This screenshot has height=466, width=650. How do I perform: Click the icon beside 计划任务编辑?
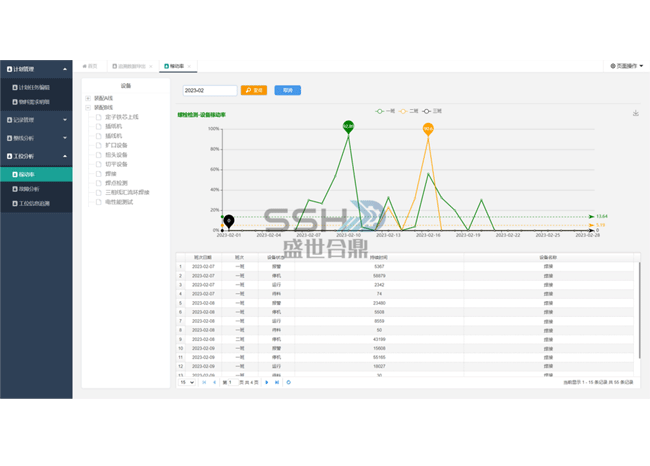[15, 87]
